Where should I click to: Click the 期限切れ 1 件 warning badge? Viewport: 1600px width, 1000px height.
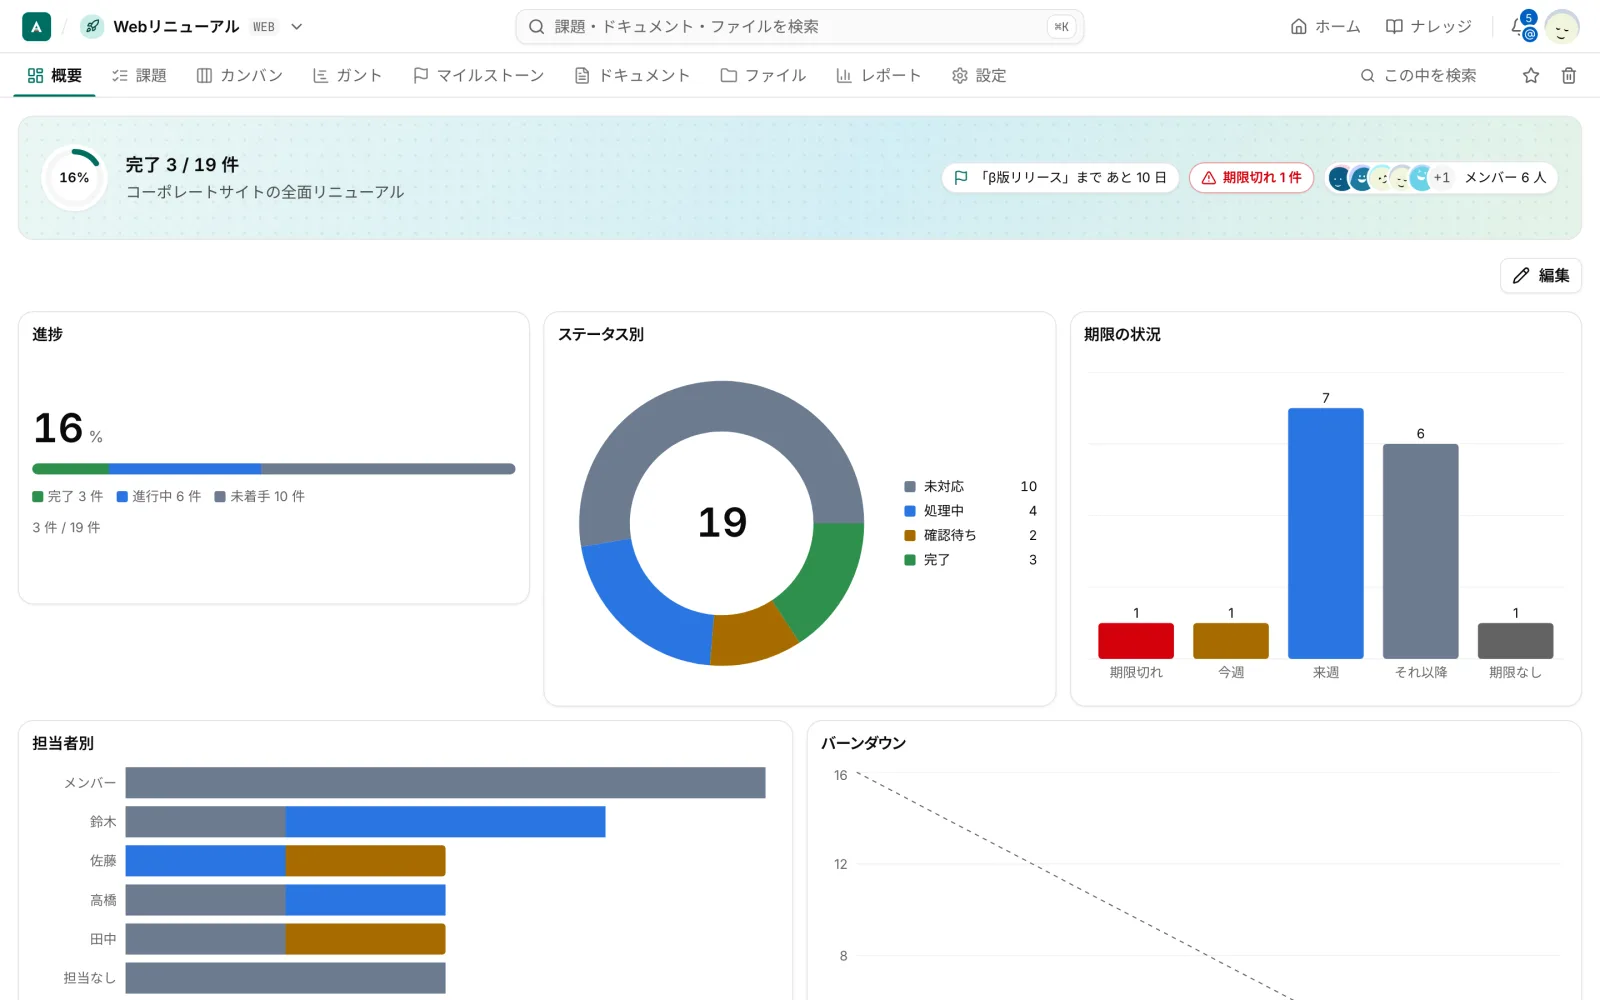[1251, 177]
